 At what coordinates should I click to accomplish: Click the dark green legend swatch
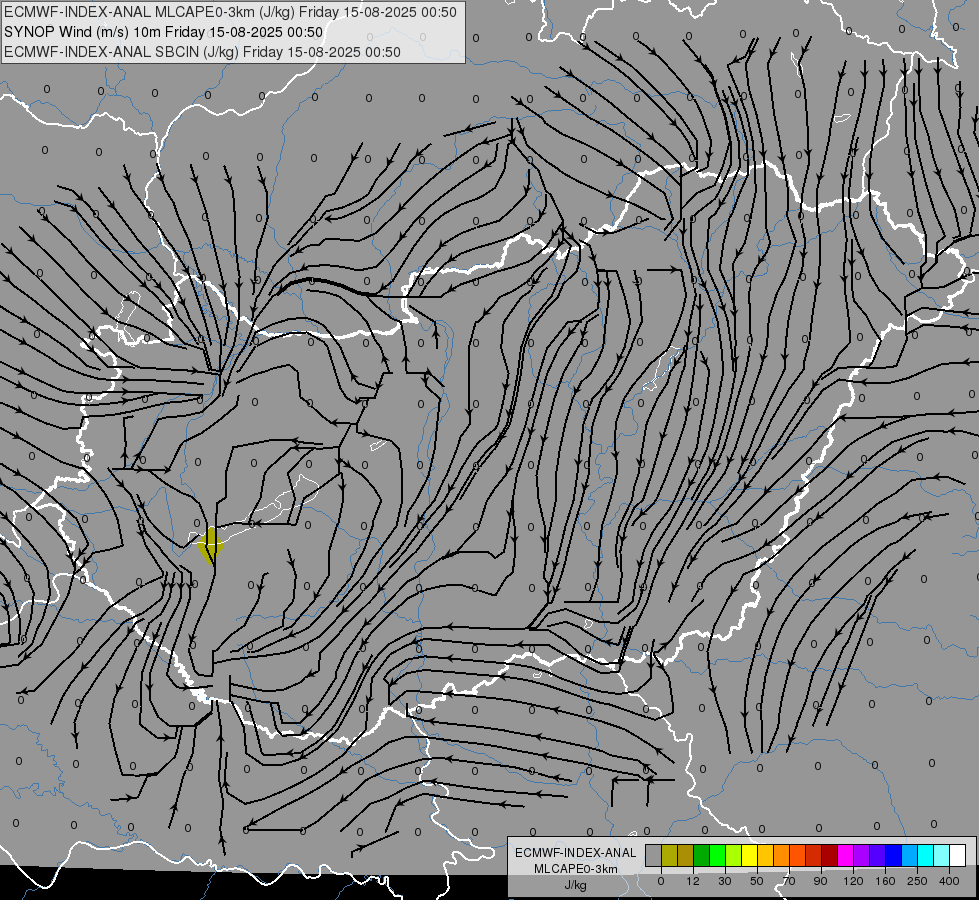(702, 855)
